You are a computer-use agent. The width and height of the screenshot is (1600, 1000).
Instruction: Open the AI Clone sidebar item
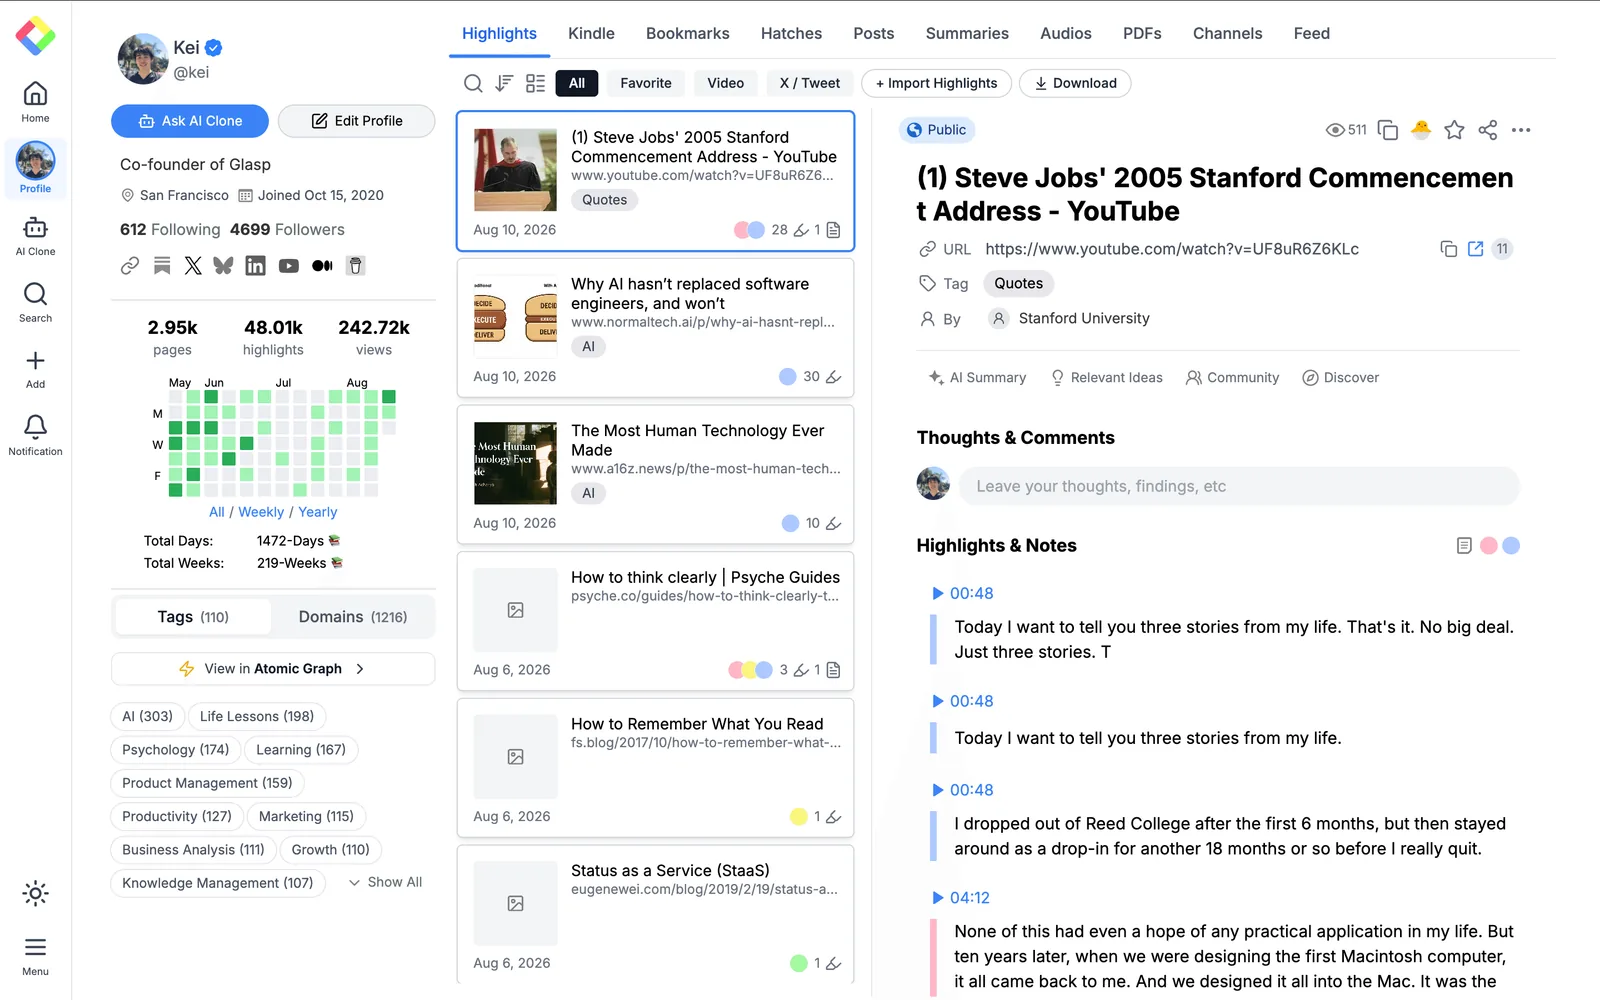[x=35, y=236]
